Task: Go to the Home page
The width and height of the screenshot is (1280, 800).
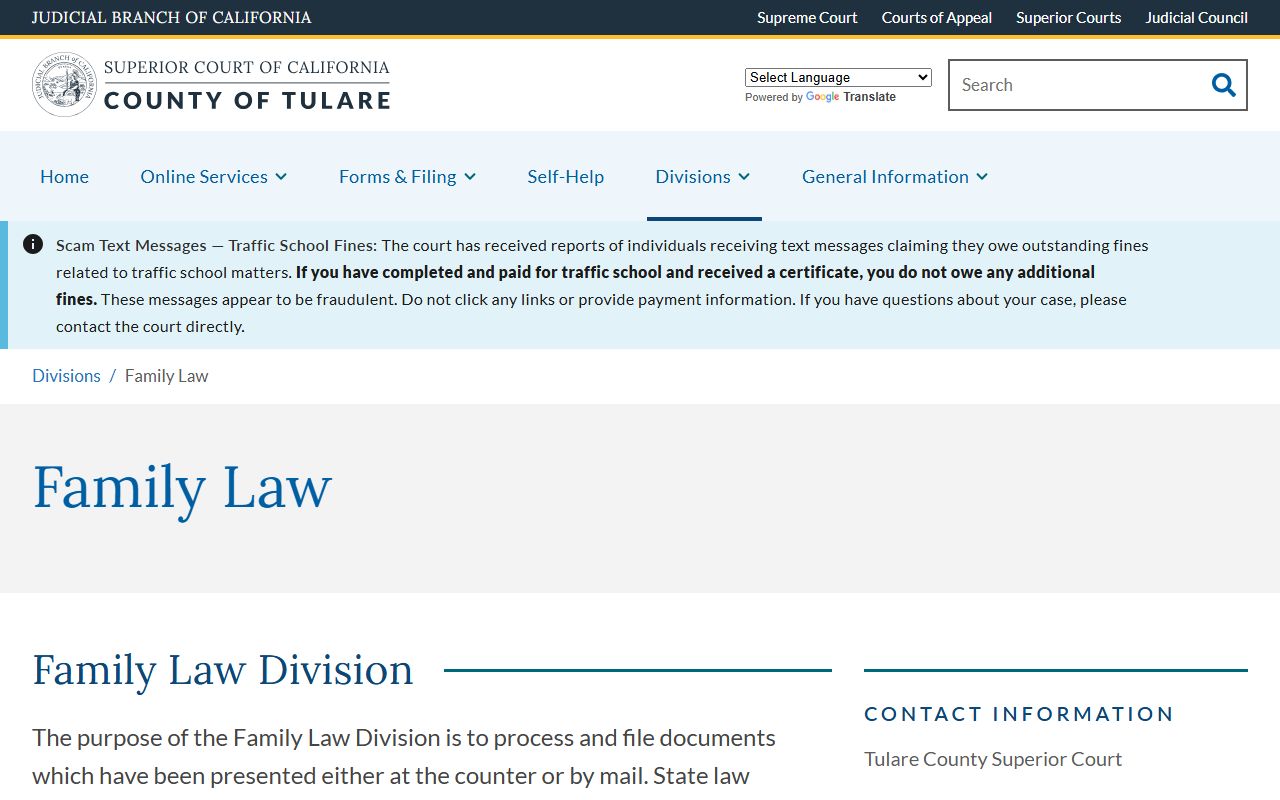Action: 64,176
